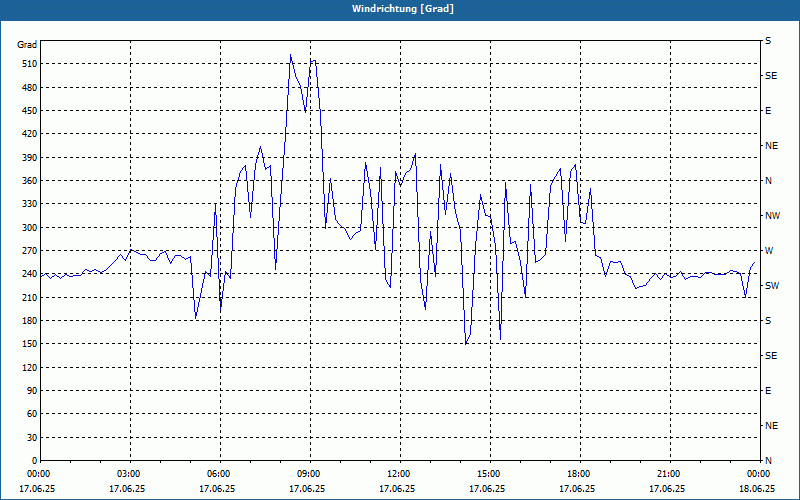
Task: Select the 450 degree axis label
Action: [30, 111]
